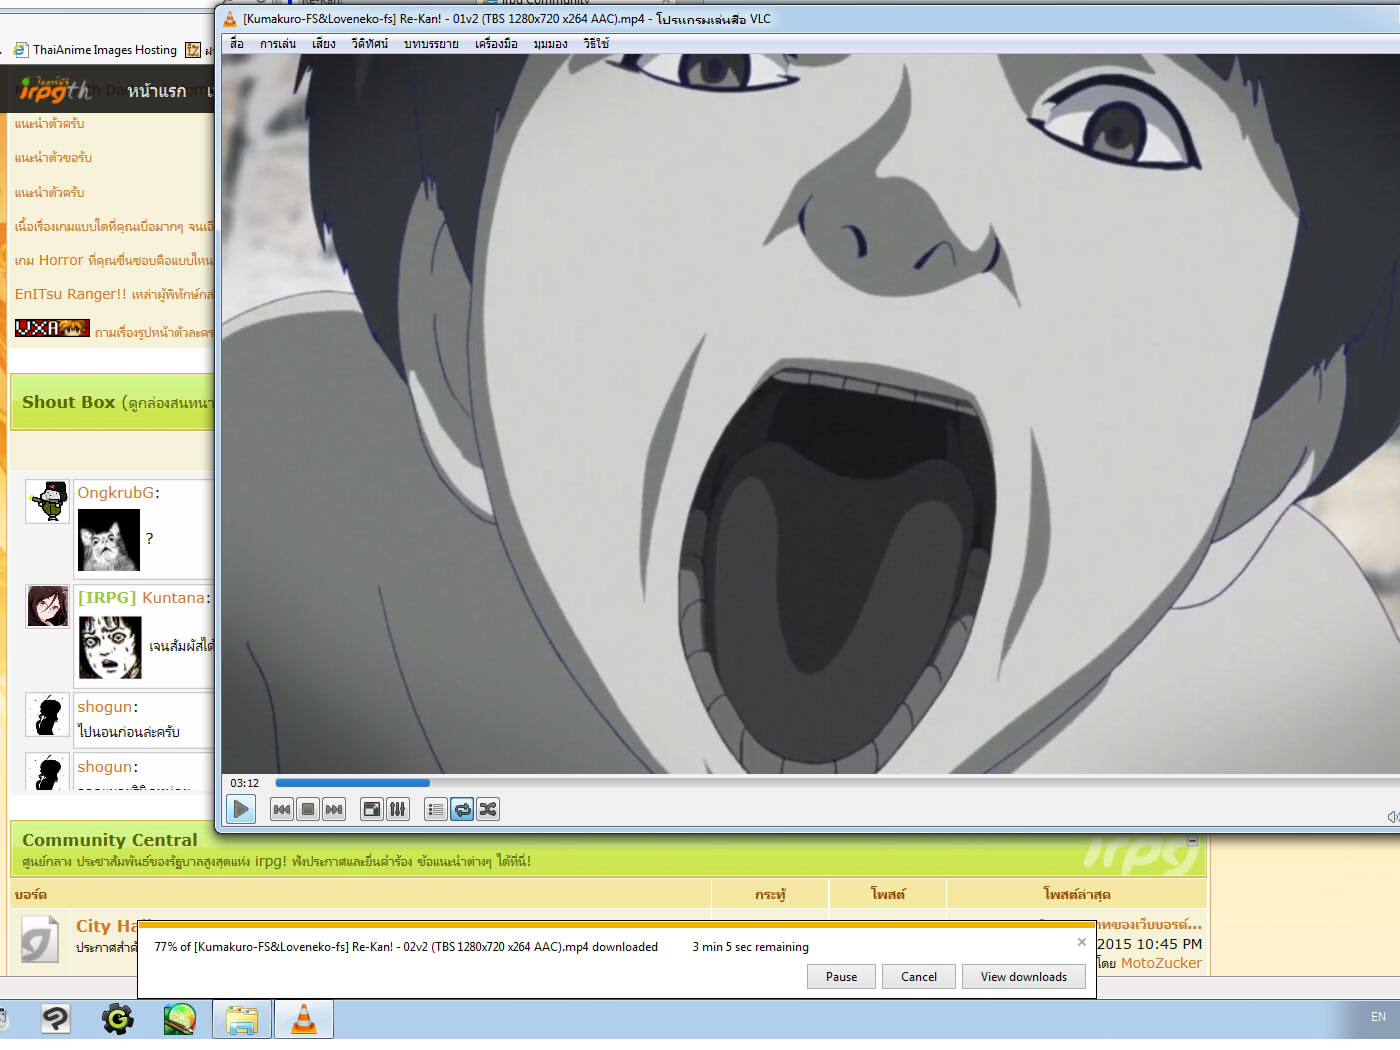Open the VLC มุมมอง (View) menu
Image resolution: width=1400 pixels, height=1050 pixels.
point(550,44)
